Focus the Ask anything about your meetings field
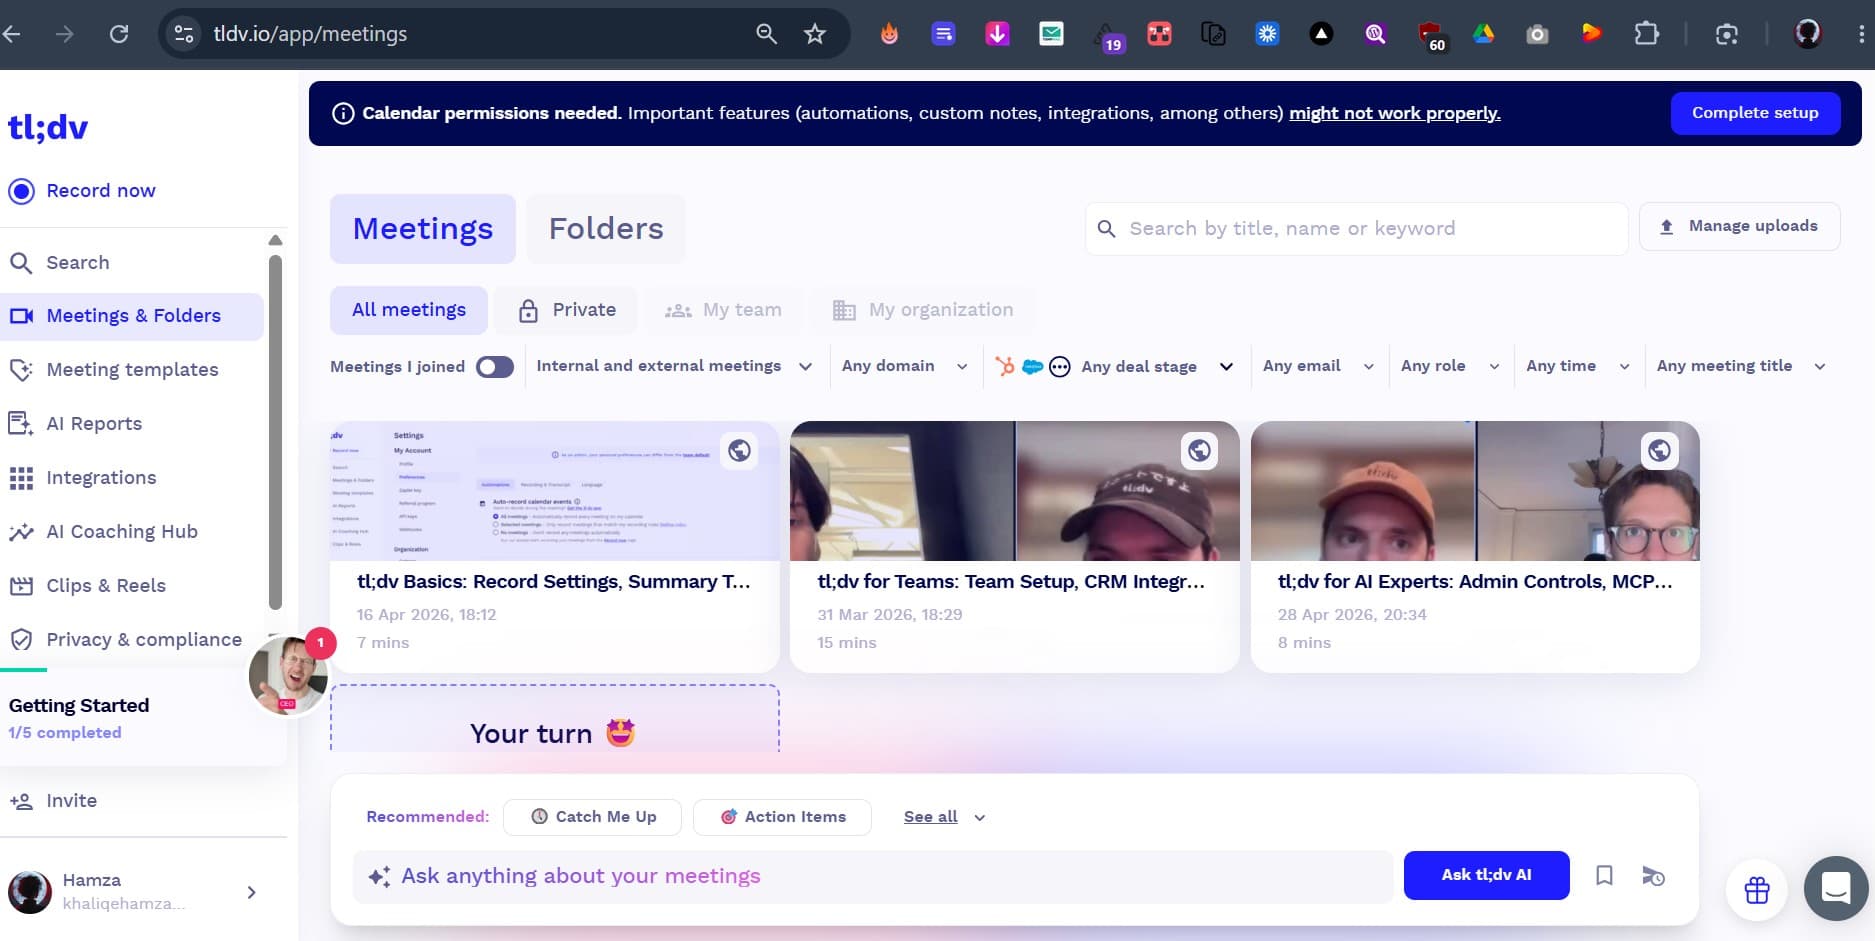 [872, 877]
